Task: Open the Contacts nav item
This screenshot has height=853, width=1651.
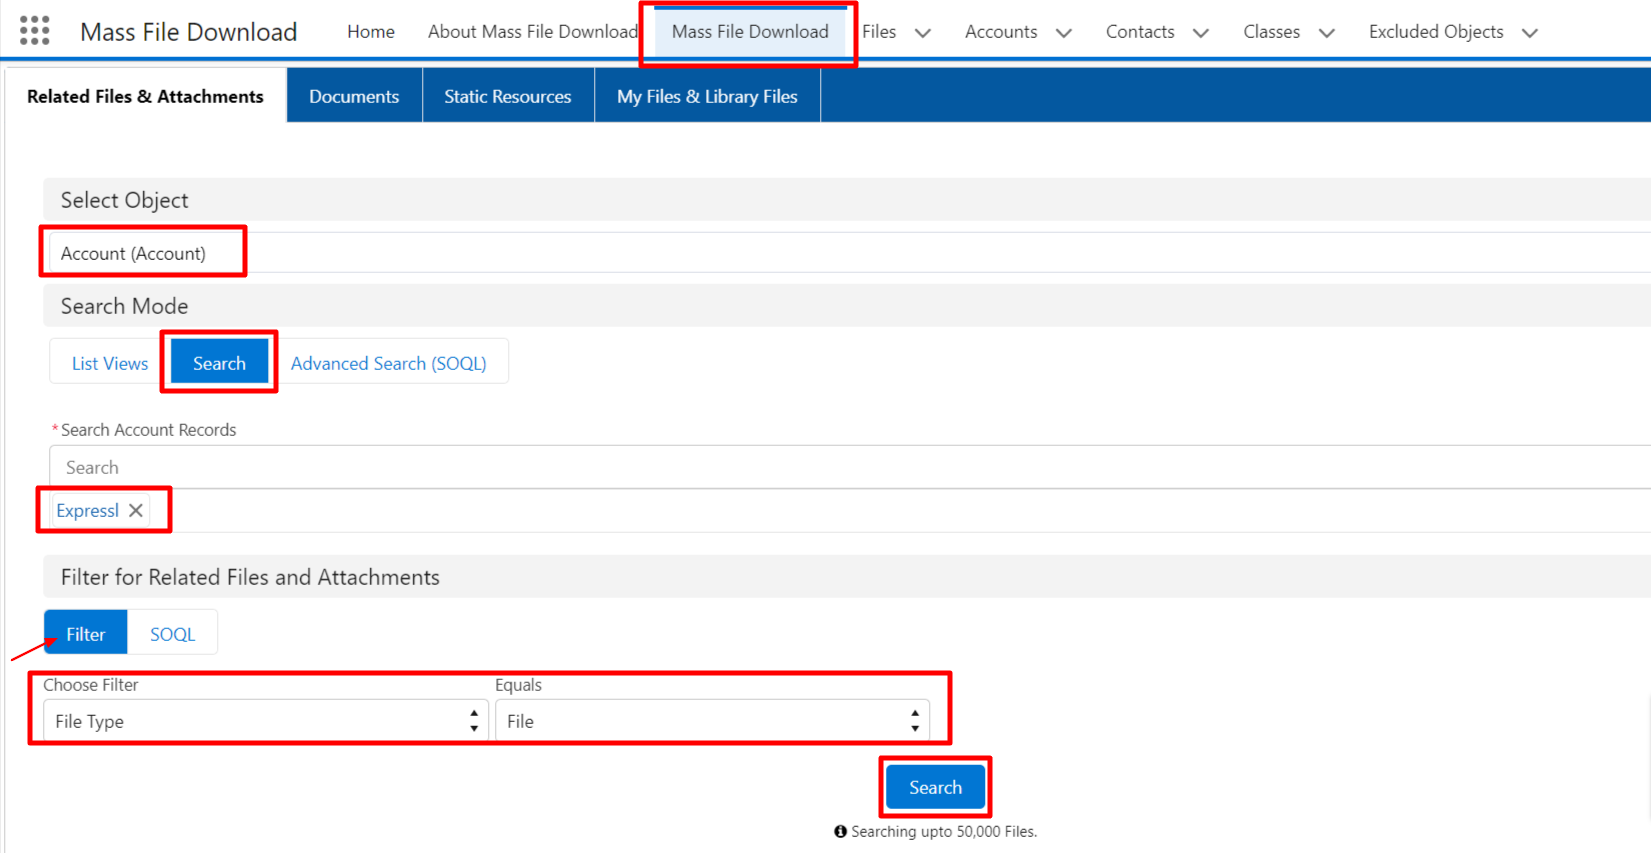Action: pyautogui.click(x=1140, y=32)
